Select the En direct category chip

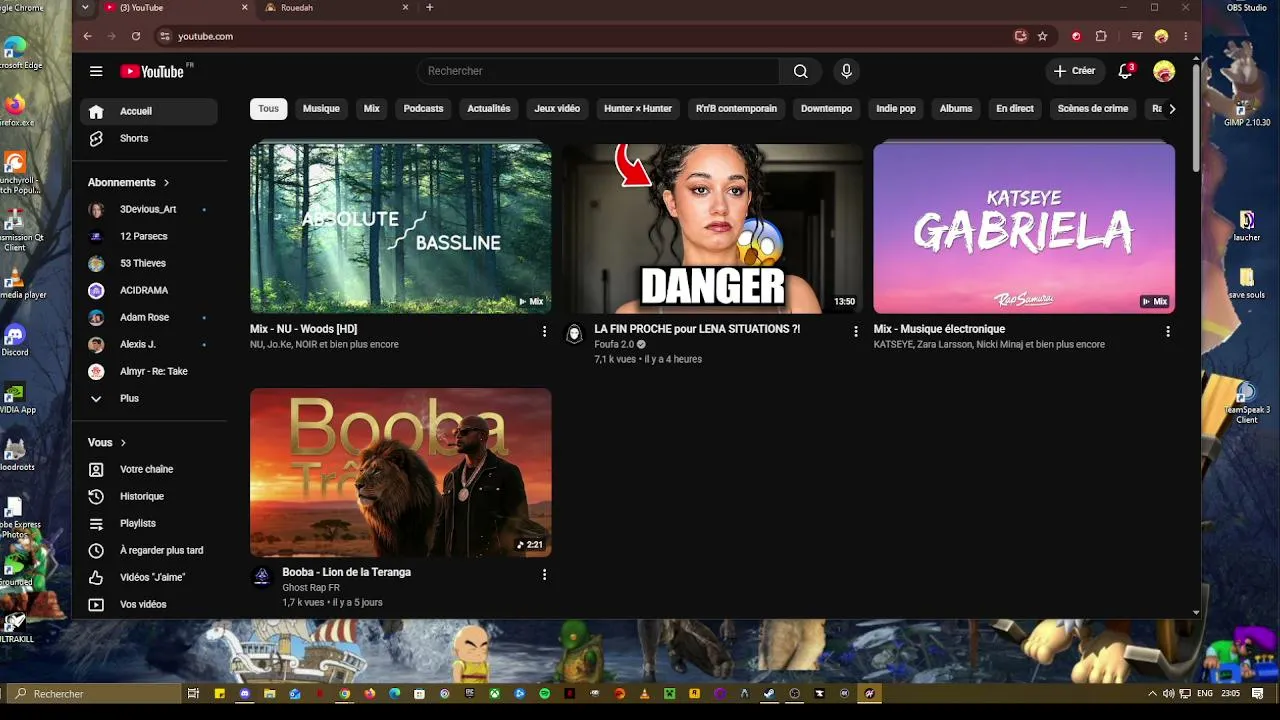pyautogui.click(x=1015, y=108)
